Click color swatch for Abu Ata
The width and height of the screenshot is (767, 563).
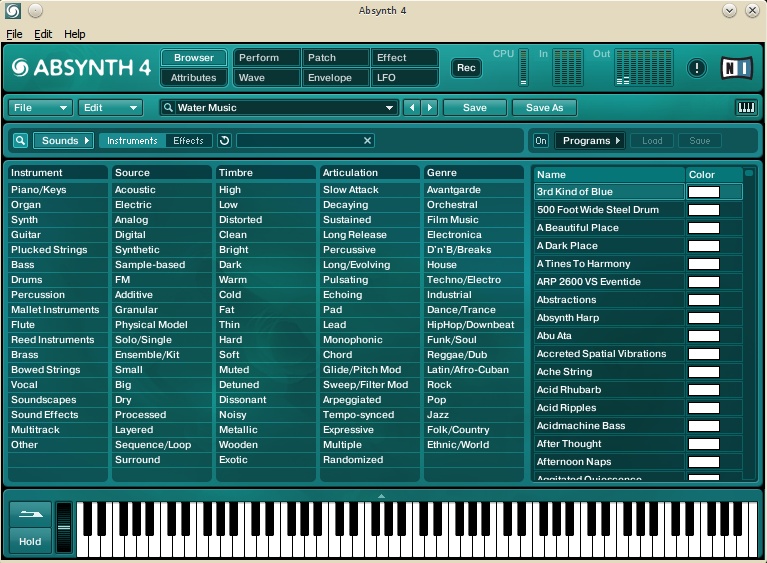pos(704,336)
